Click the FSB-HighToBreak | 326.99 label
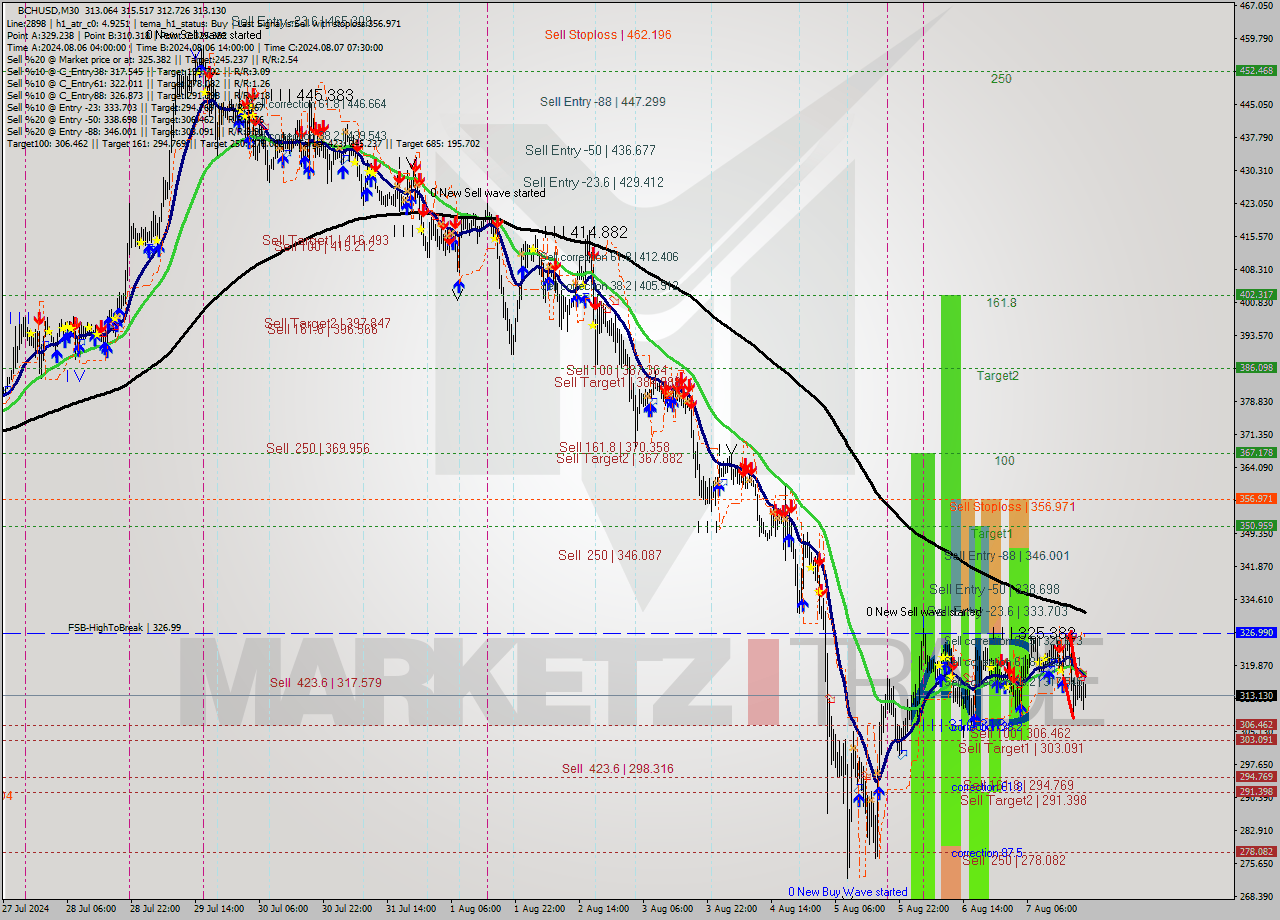This screenshot has width=1280, height=920. coord(125,628)
